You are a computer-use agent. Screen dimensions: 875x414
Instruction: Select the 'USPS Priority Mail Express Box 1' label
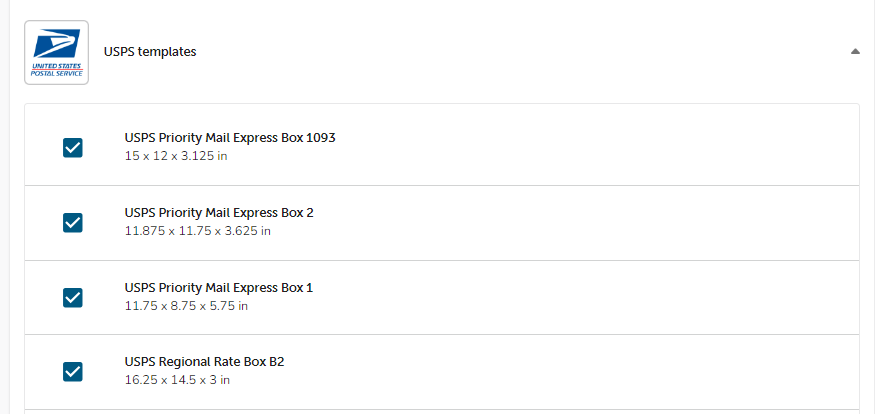(219, 288)
